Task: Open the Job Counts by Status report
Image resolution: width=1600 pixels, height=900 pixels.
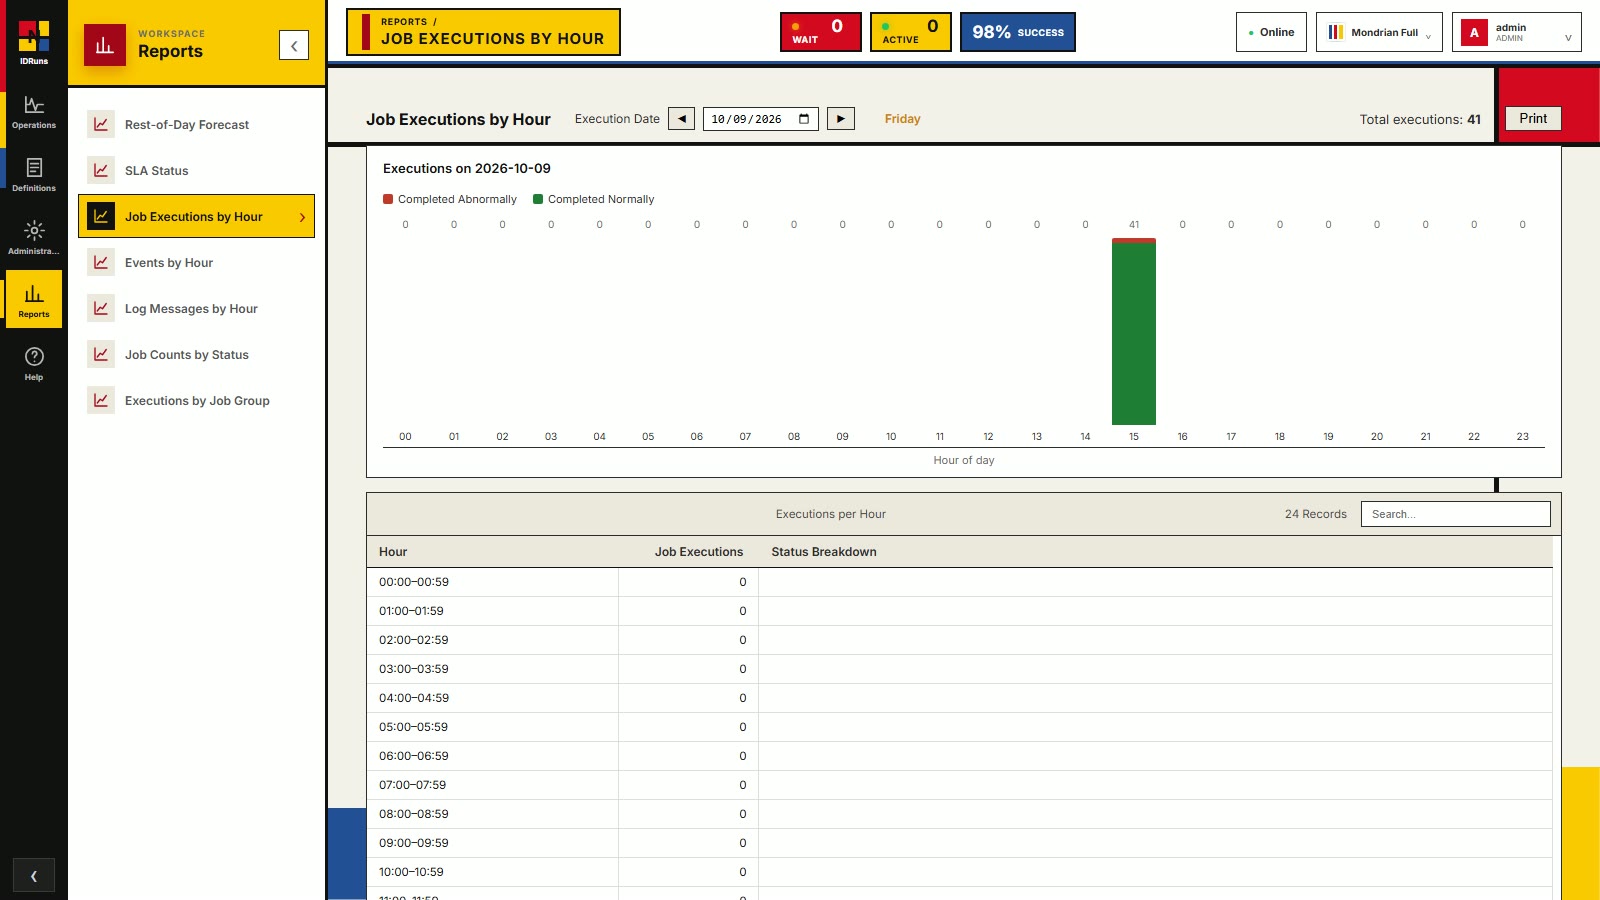Action: coord(196,355)
